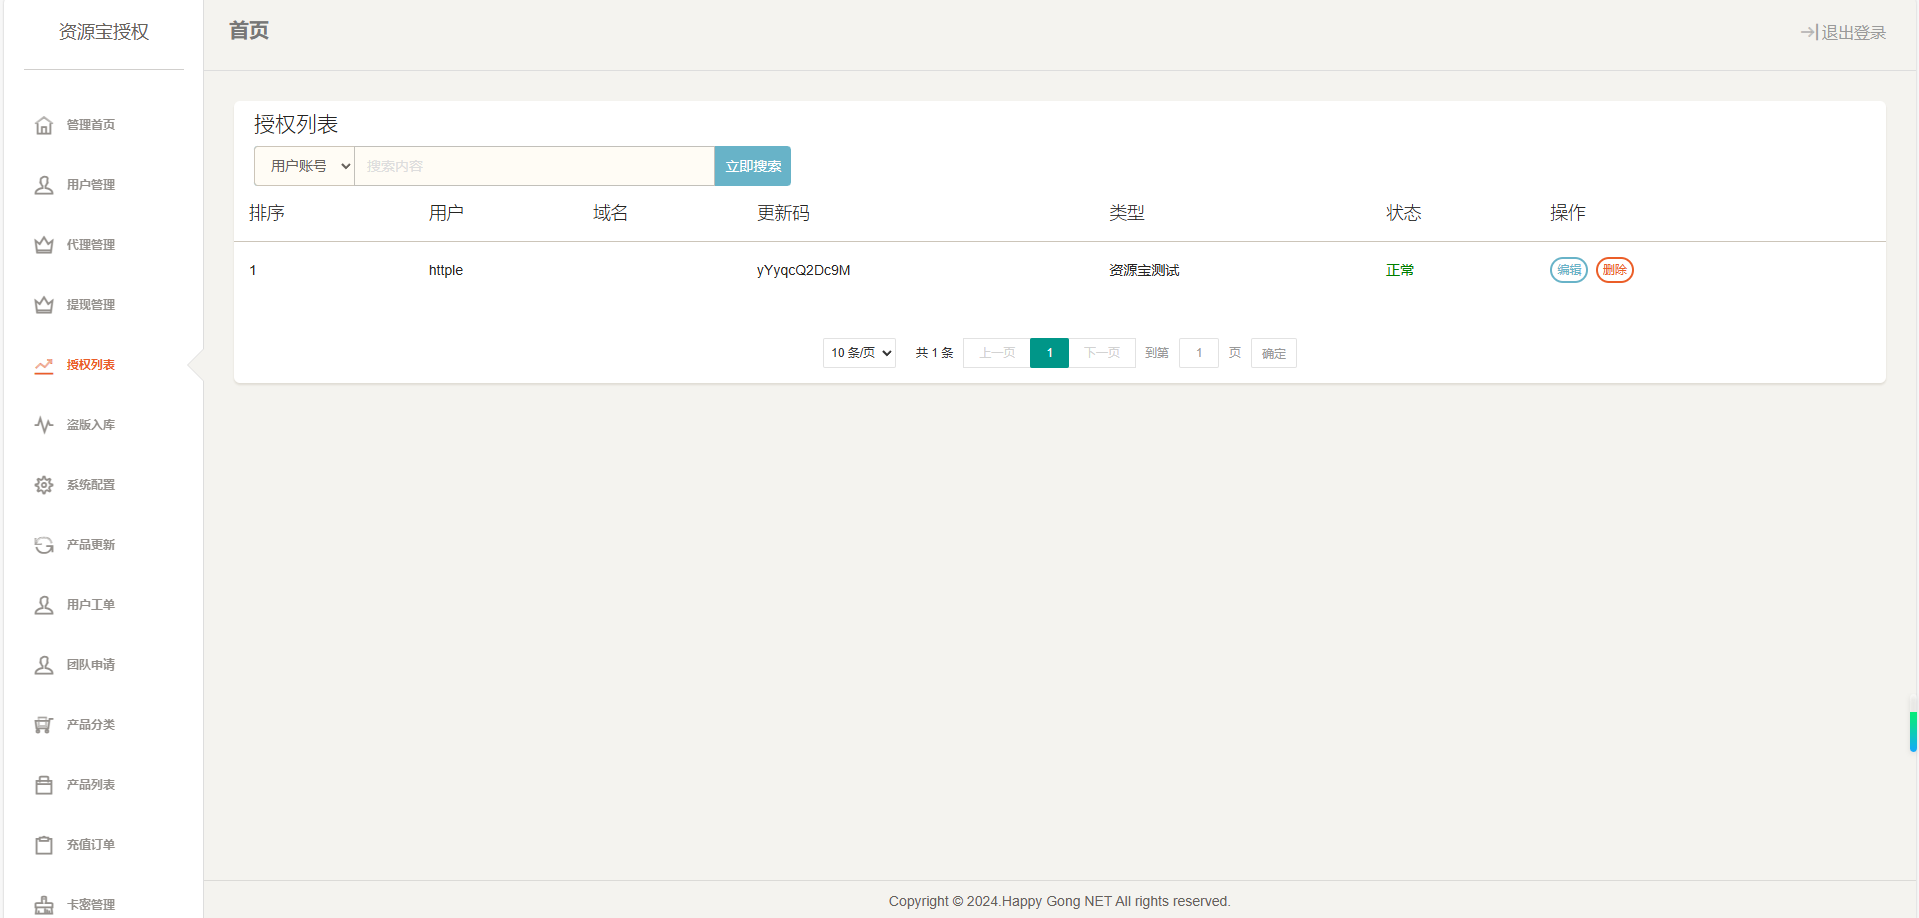Click inside the 搜索内容 search input field
This screenshot has width=1919, height=918.
[535, 166]
